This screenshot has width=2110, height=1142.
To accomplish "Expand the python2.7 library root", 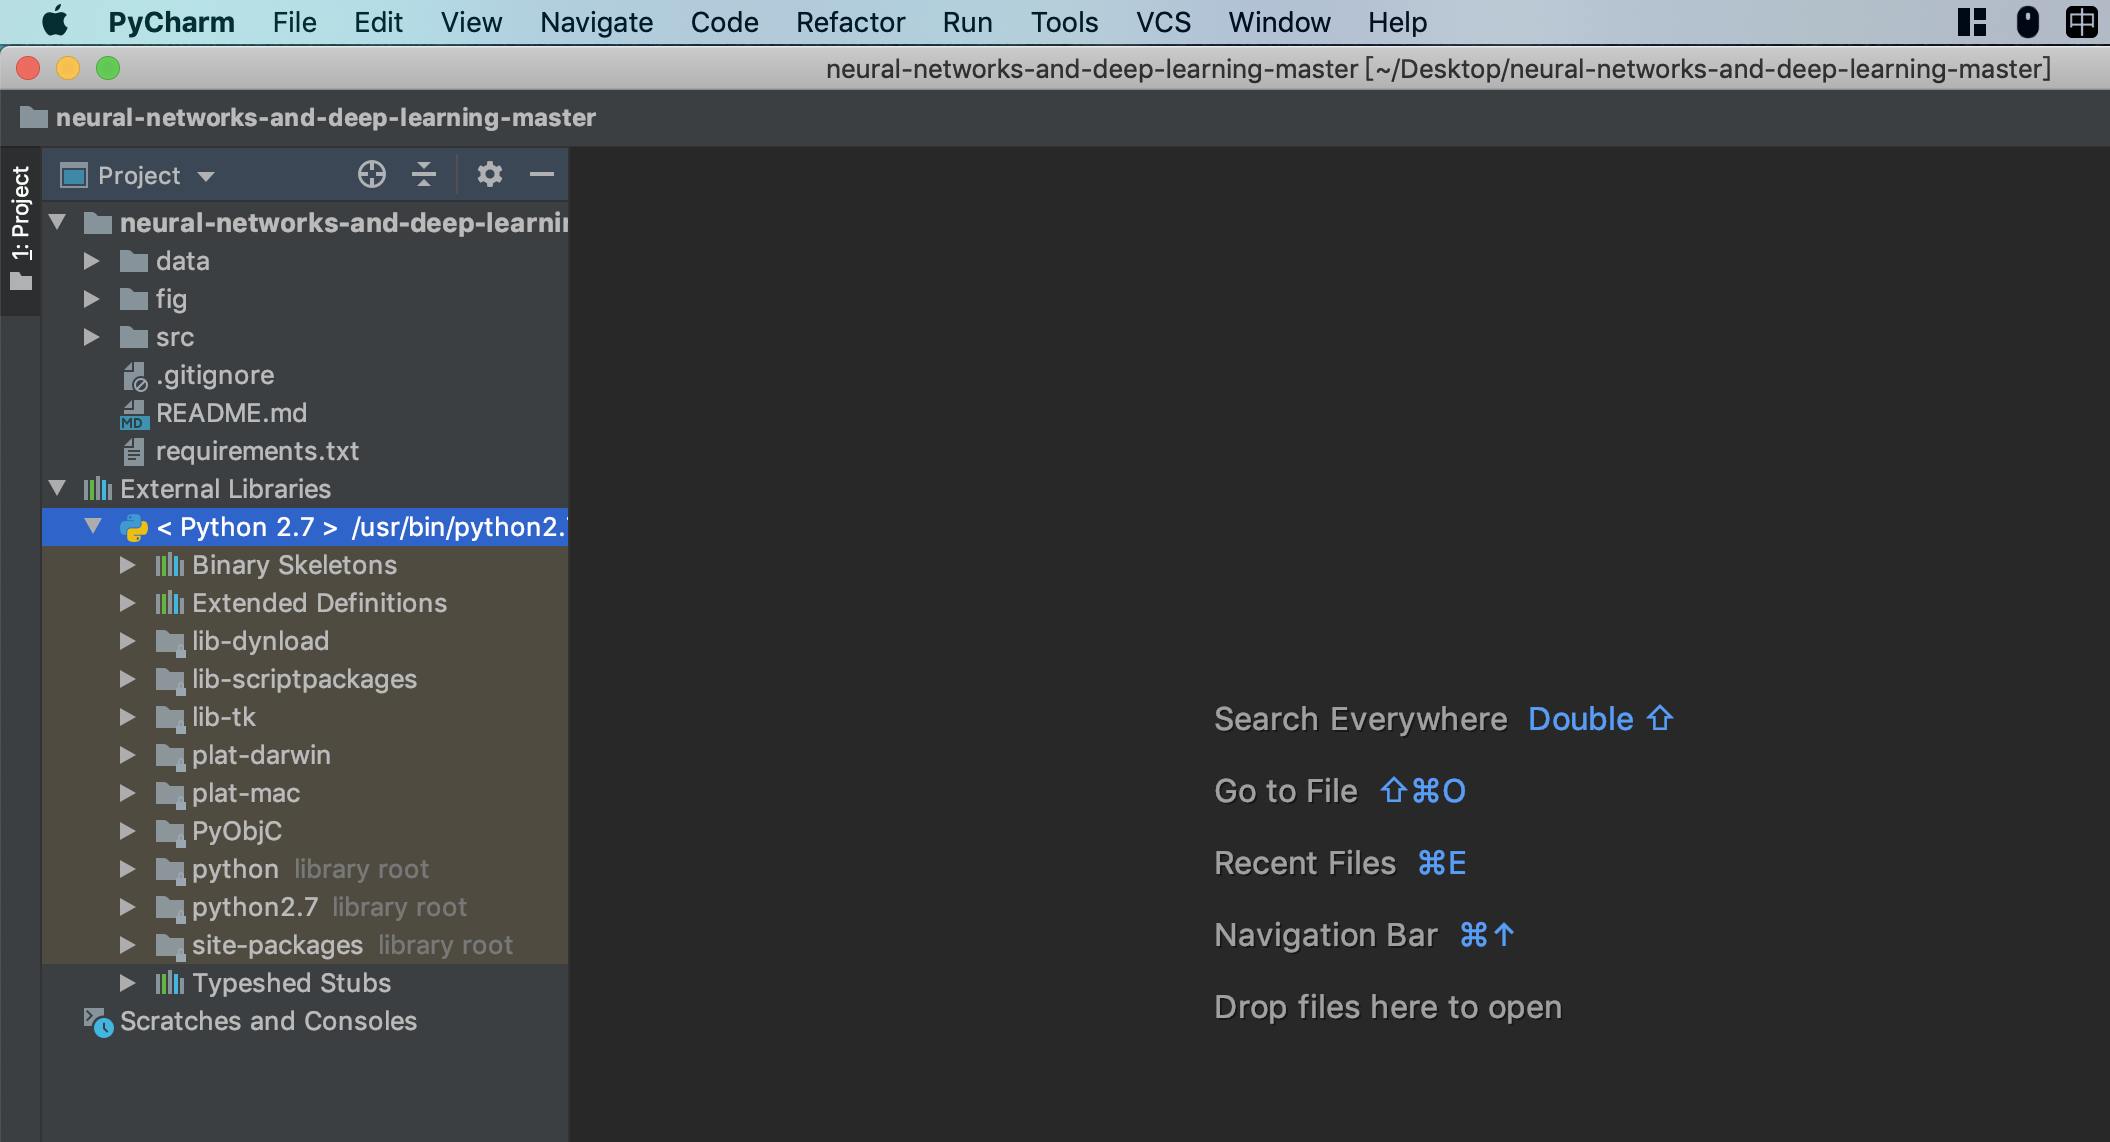I will point(128,908).
